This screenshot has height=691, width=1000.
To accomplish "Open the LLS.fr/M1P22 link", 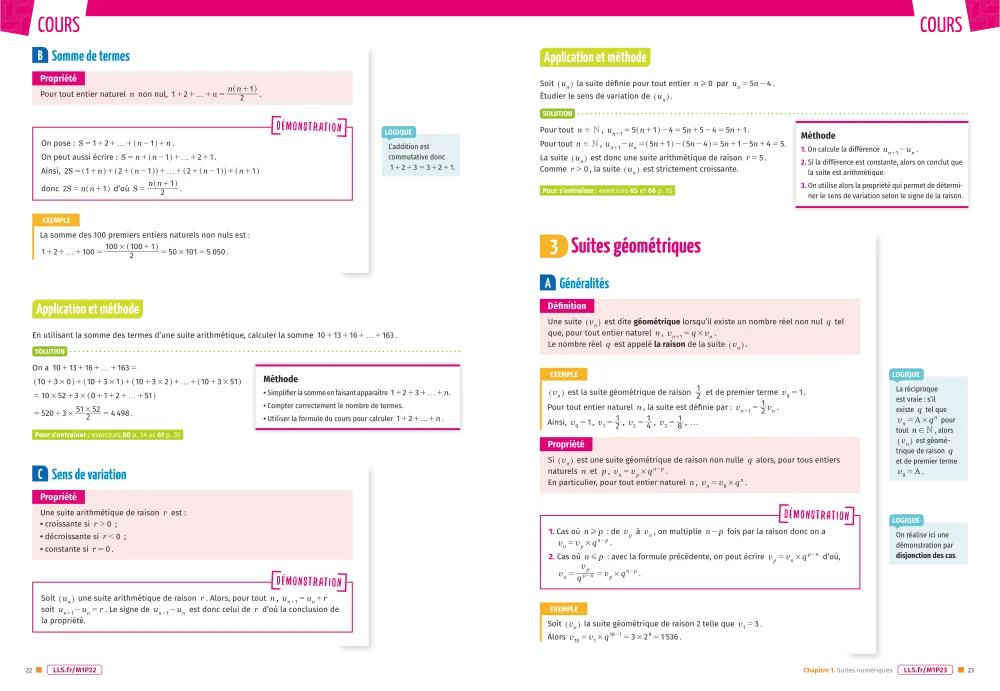I will [x=78, y=670].
